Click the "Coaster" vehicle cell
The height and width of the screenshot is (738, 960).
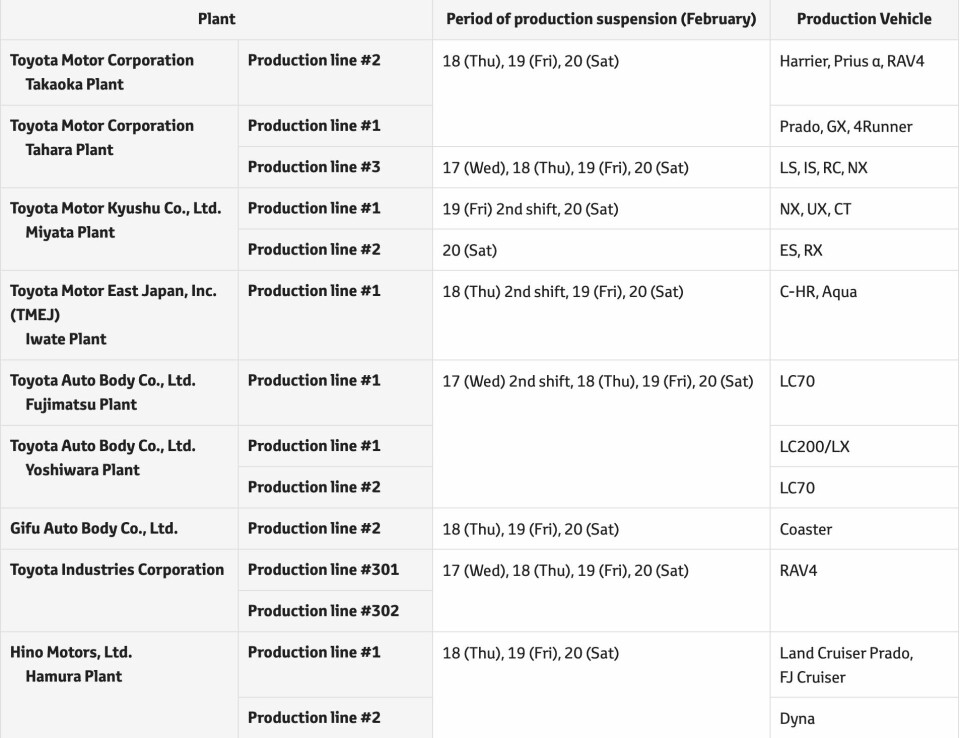(x=806, y=529)
